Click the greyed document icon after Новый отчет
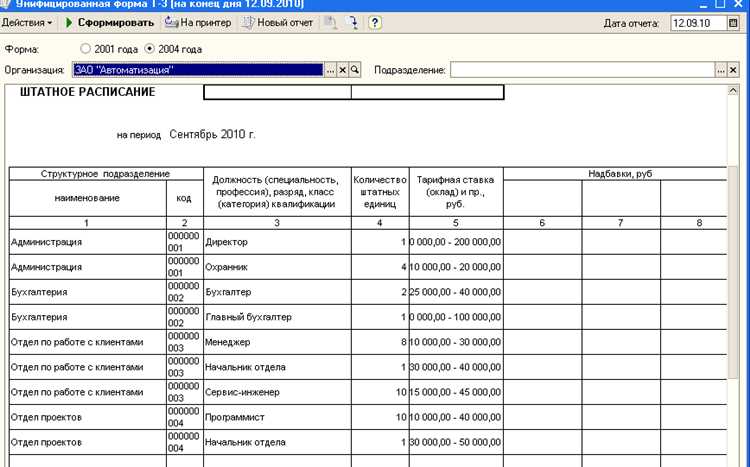 (x=330, y=22)
